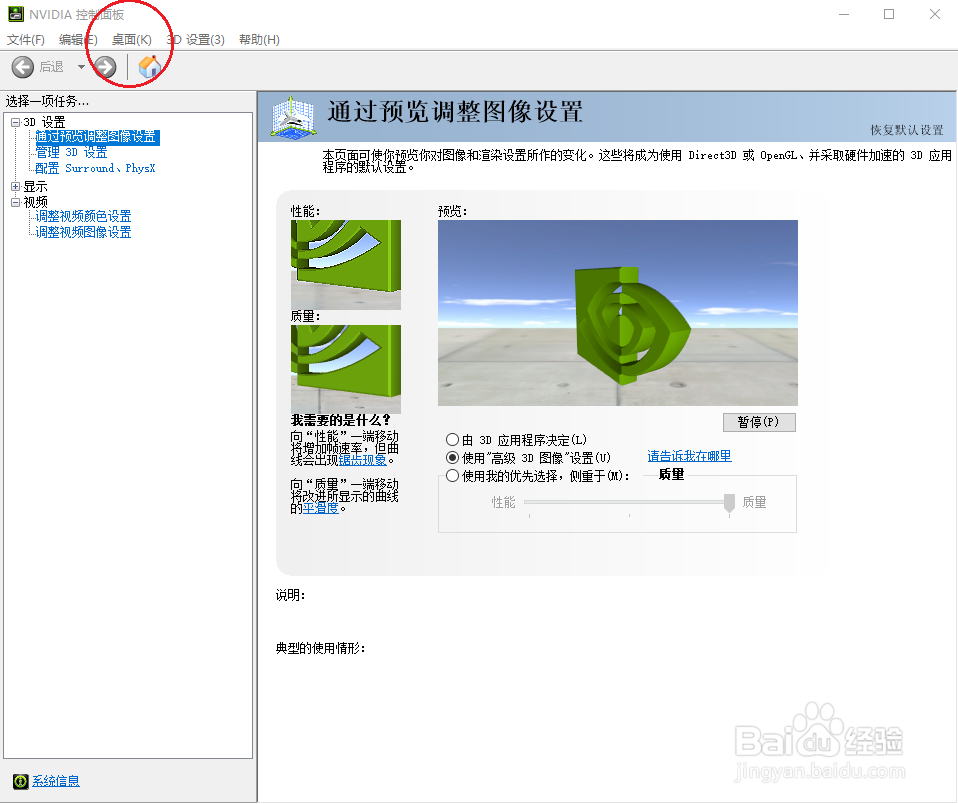Open the 桌面(K) menu

coord(130,40)
